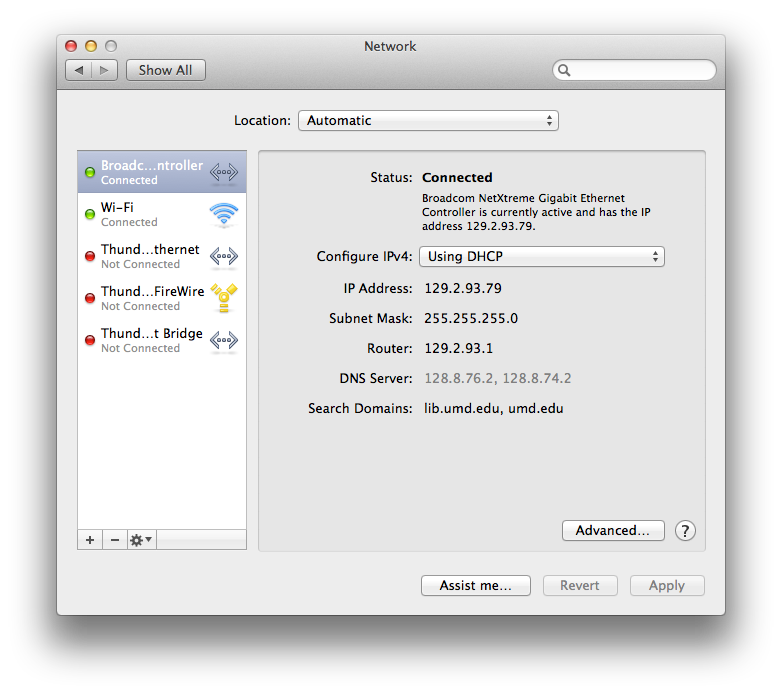Screen dimensions: 782x694
Task: Remove selected service with minus button
Action: [x=114, y=540]
